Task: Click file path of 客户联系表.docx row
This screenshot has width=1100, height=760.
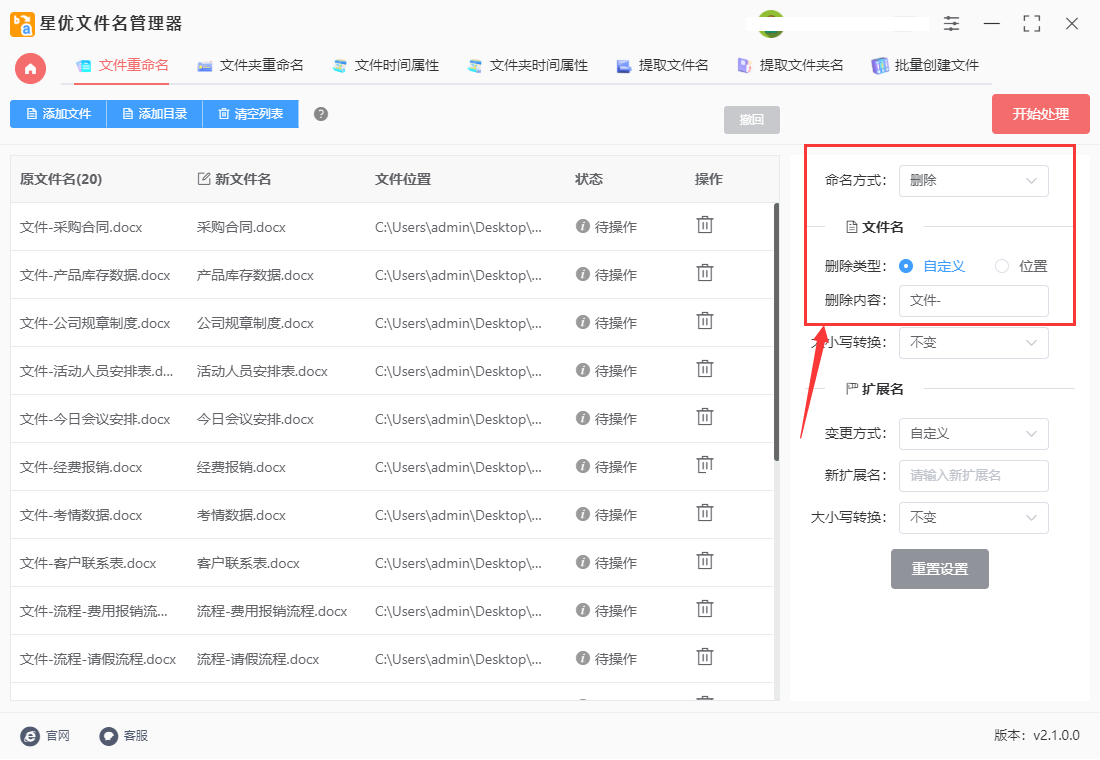Action: click(x=458, y=564)
